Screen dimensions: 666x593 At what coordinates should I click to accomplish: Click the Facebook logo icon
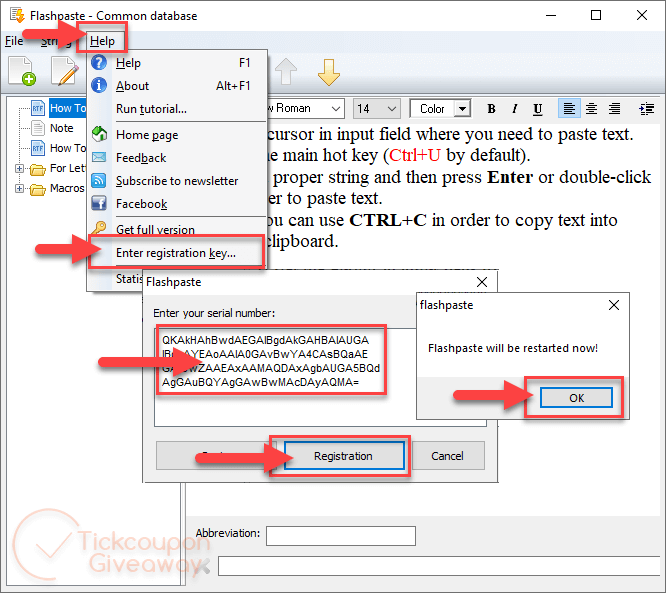(99, 203)
